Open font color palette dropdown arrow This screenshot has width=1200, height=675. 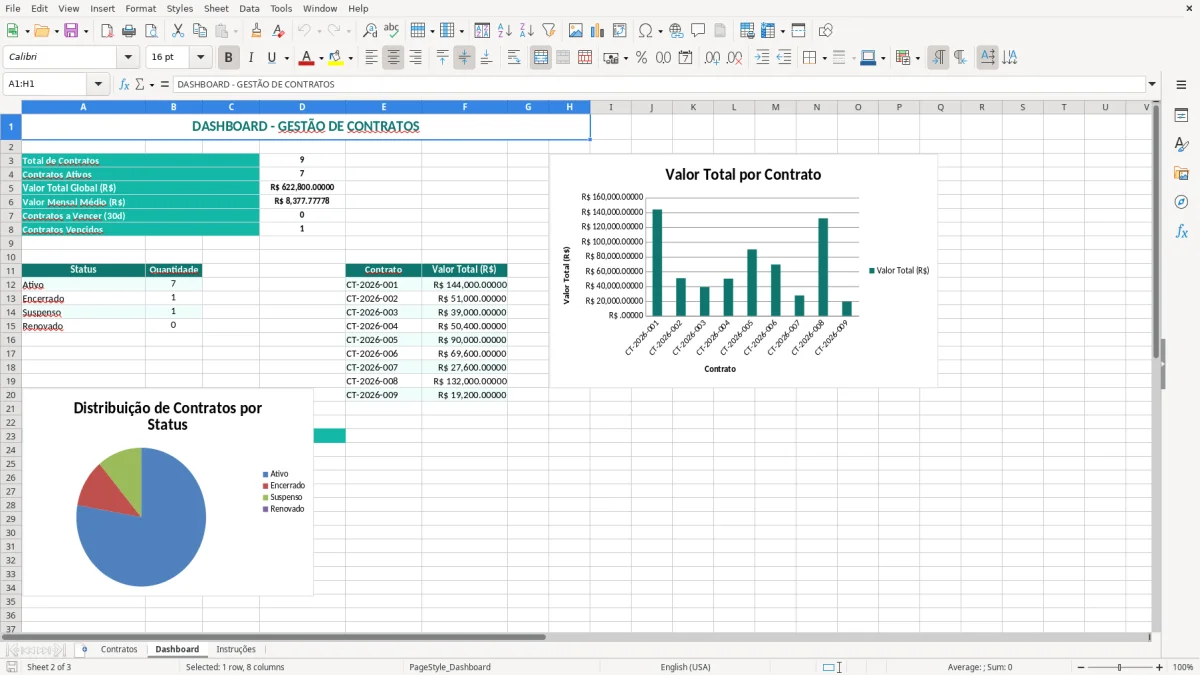coord(320,58)
